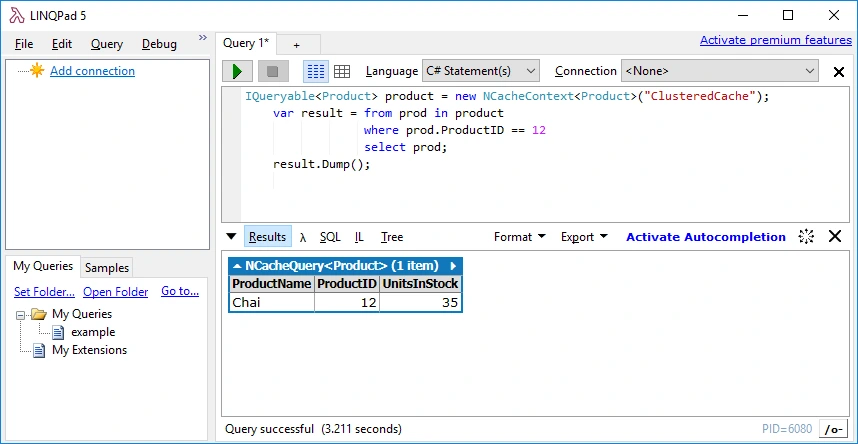The width and height of the screenshot is (858, 444).
Task: Click the LINQPad logo in title bar
Action: (x=17, y=15)
